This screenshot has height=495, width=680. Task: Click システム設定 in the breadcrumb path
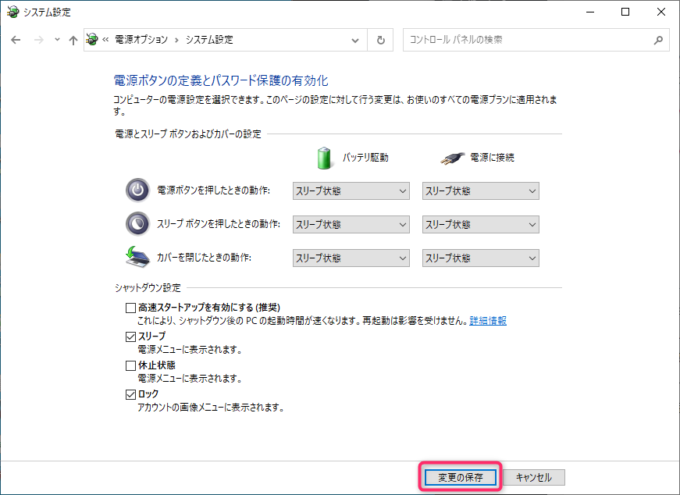click(209, 40)
